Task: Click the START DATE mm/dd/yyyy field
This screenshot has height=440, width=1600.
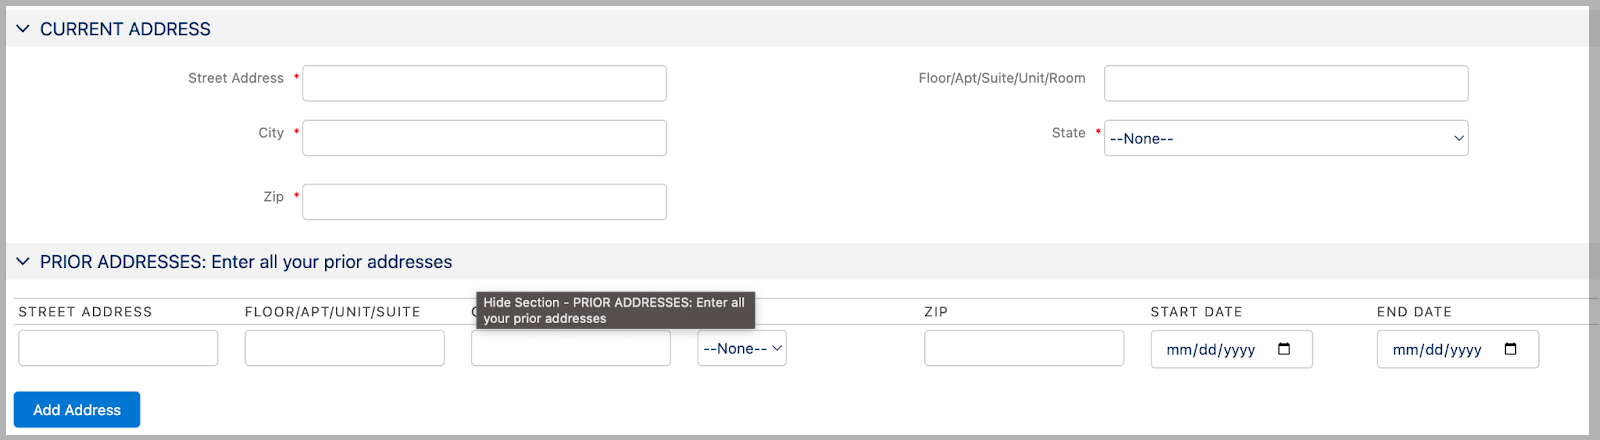Action: [x=1210, y=350]
